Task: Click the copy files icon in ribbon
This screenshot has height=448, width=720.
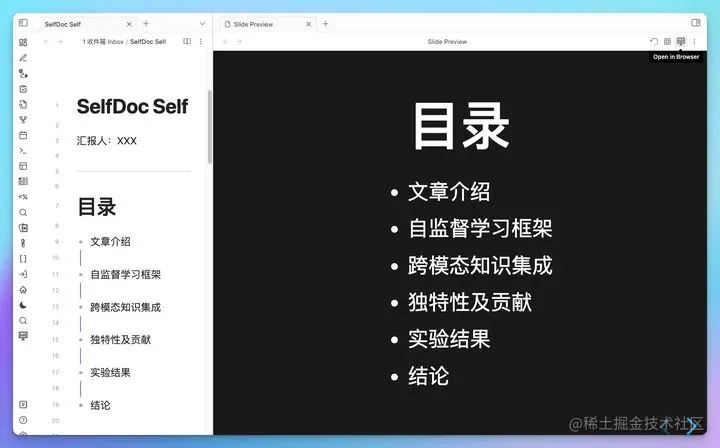Action: (23, 104)
